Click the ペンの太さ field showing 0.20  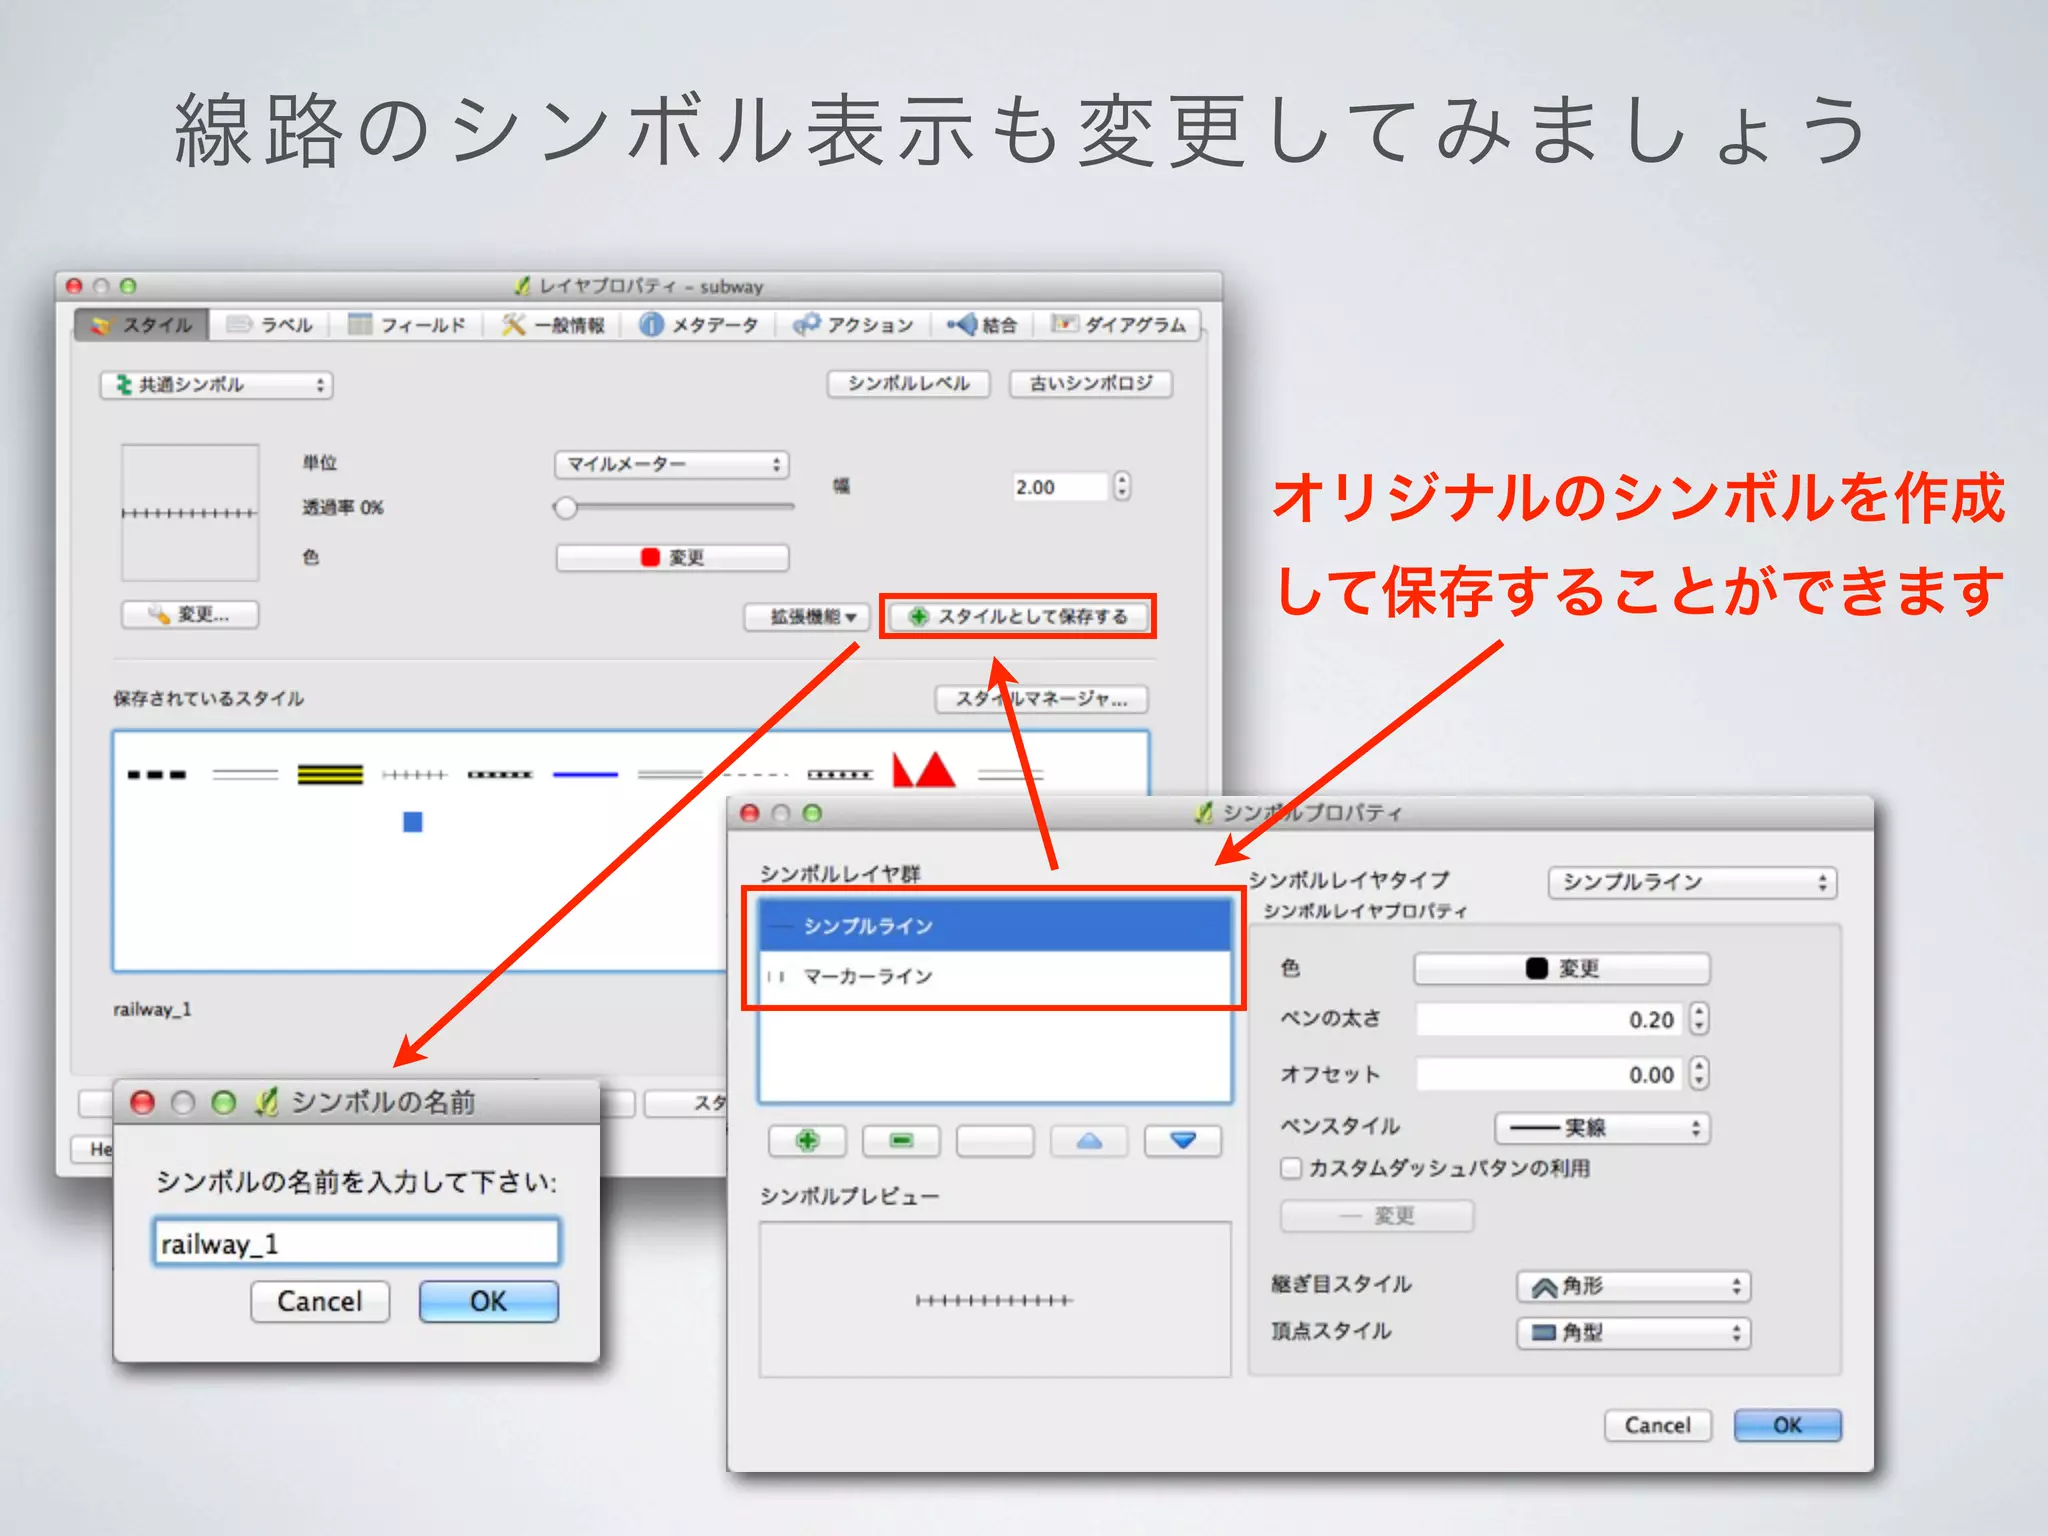pos(1550,1019)
